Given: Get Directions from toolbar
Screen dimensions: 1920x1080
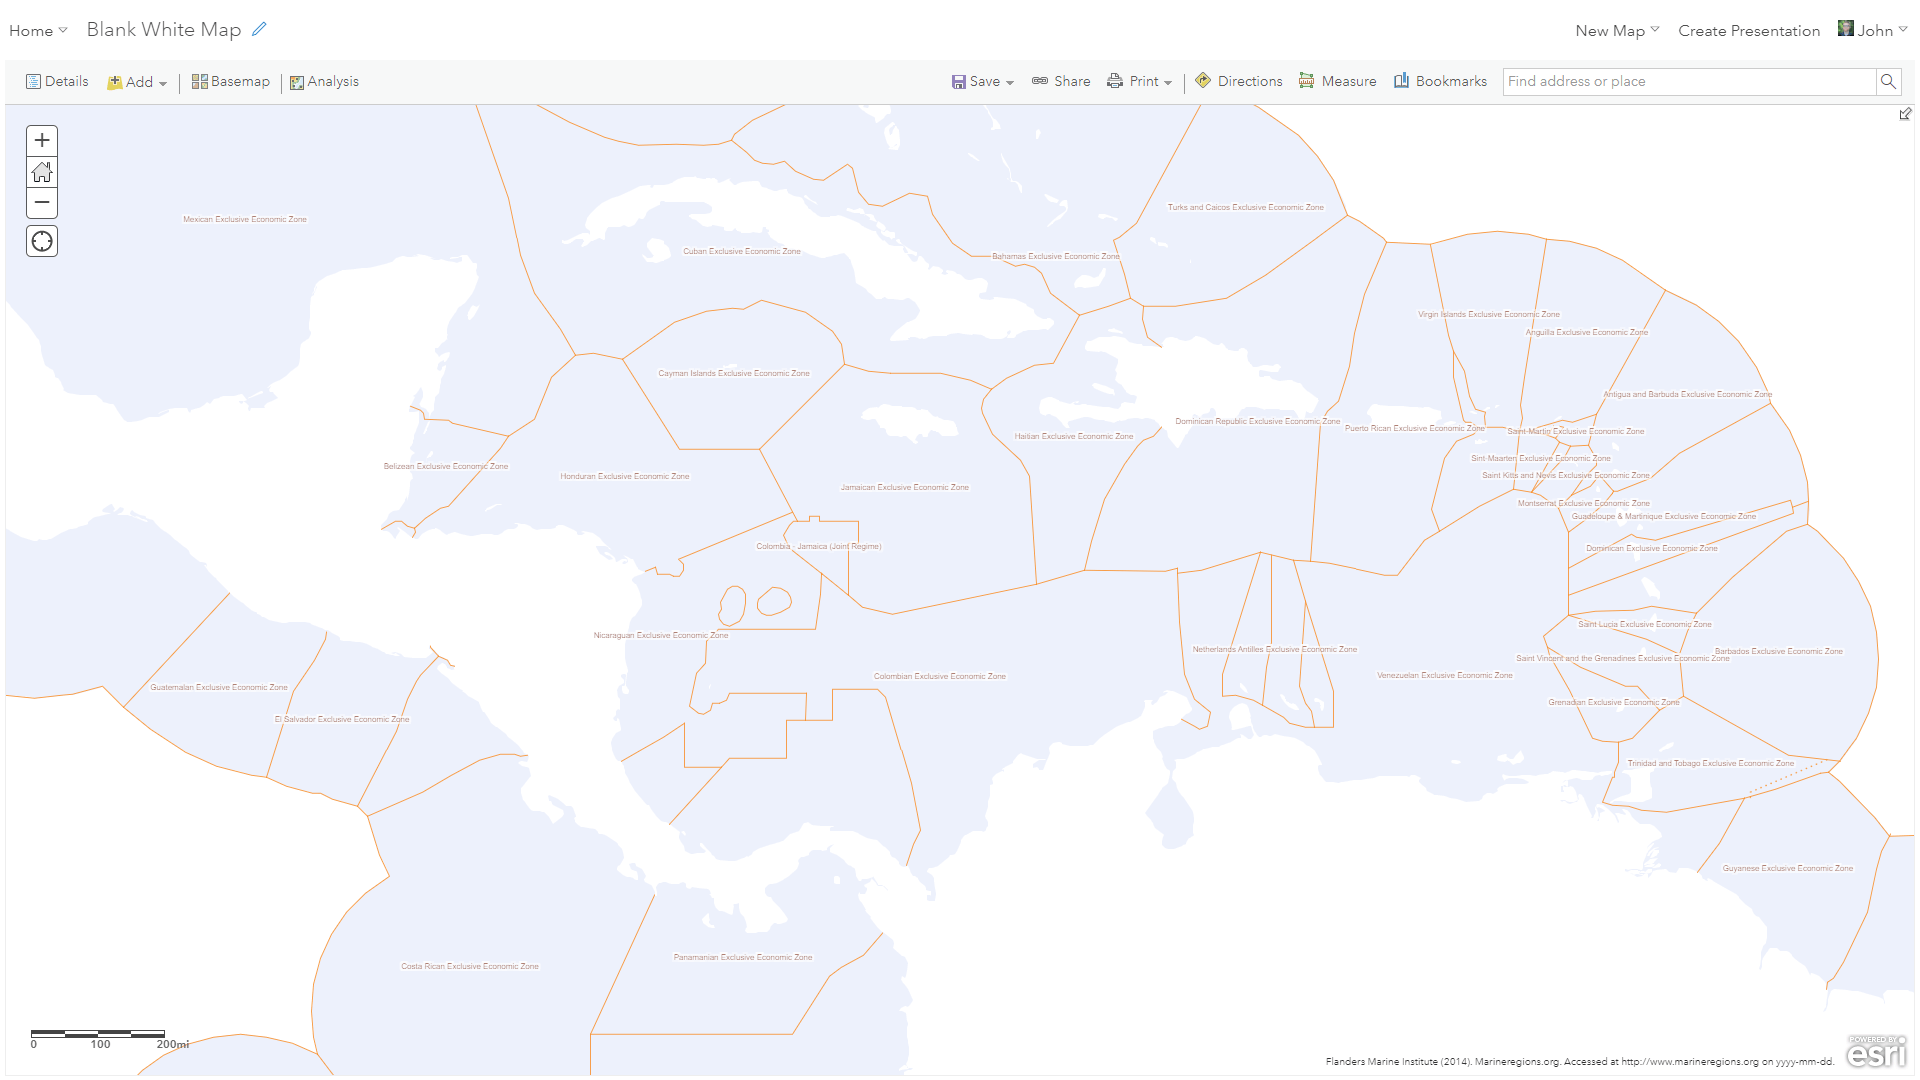Looking at the screenshot, I should pyautogui.click(x=1238, y=81).
